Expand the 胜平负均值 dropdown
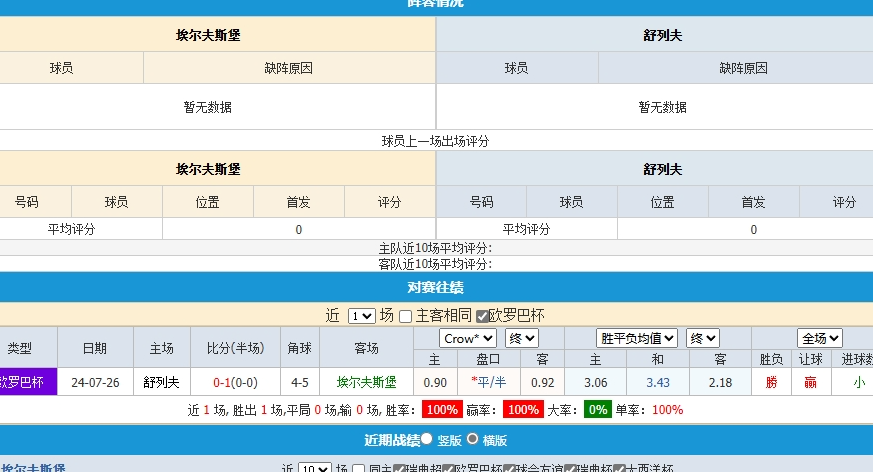Viewport: 873px width, 472px height. pyautogui.click(x=637, y=338)
